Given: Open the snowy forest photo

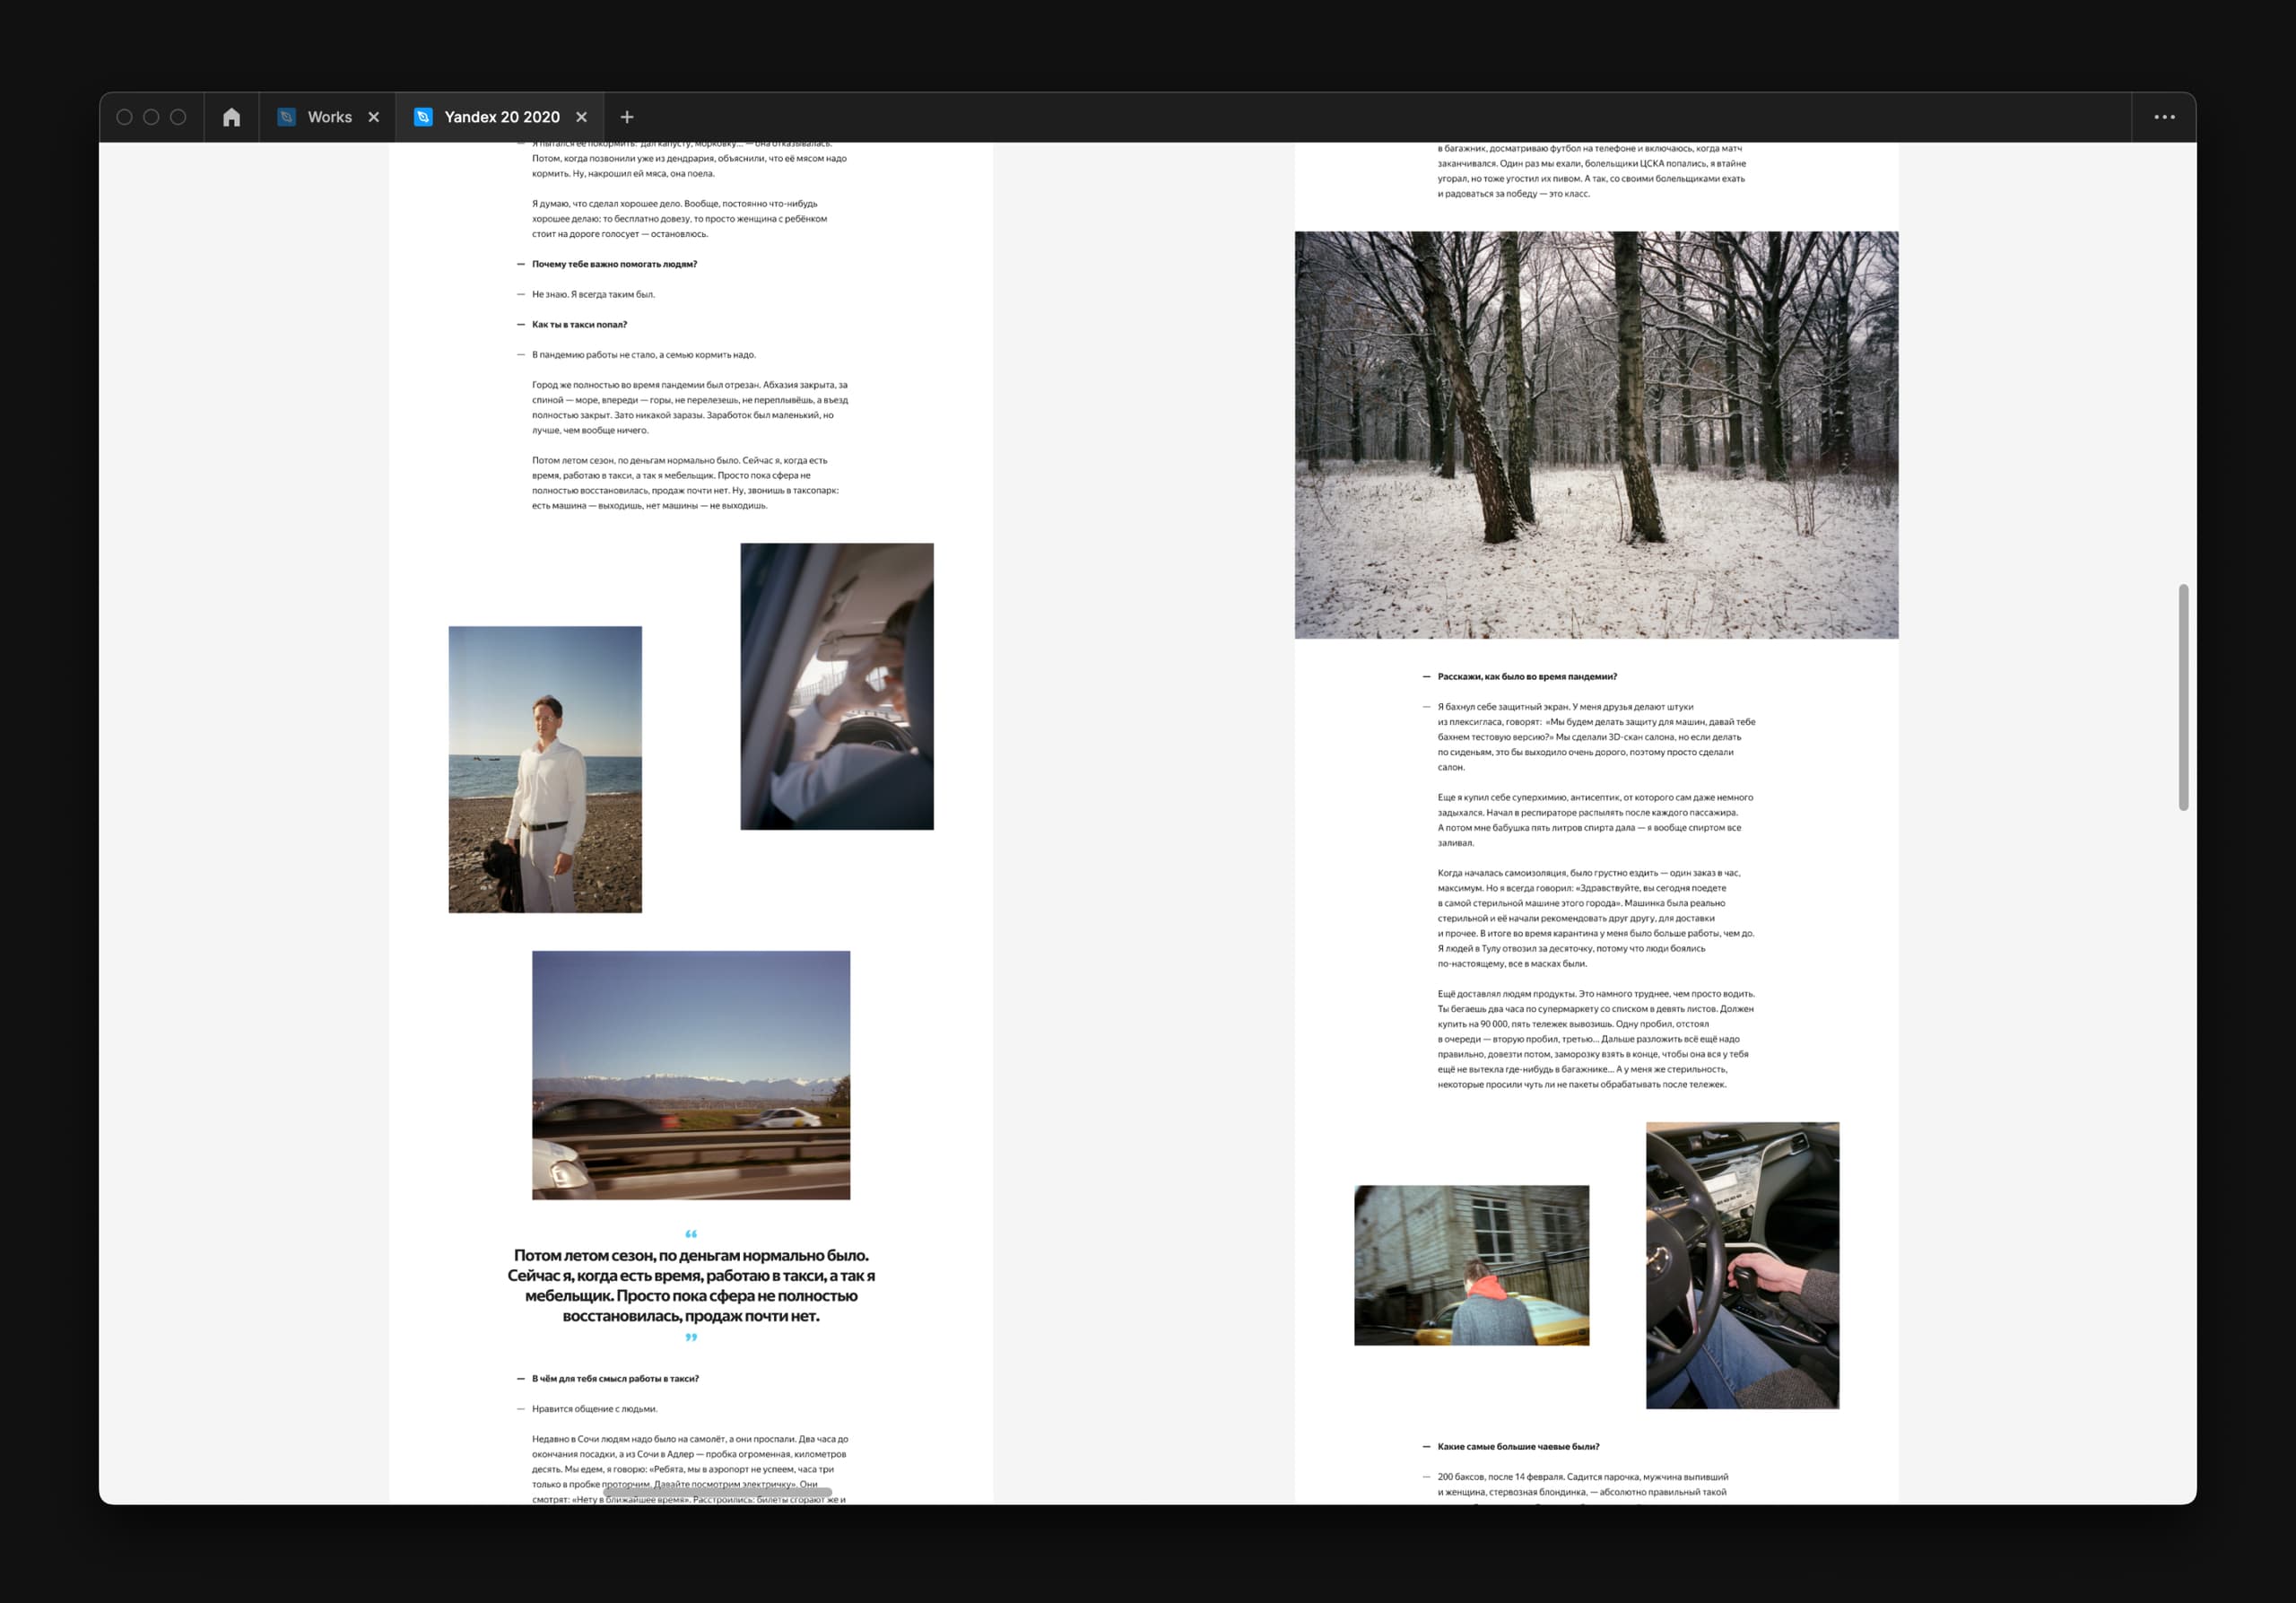Looking at the screenshot, I should [1596, 435].
